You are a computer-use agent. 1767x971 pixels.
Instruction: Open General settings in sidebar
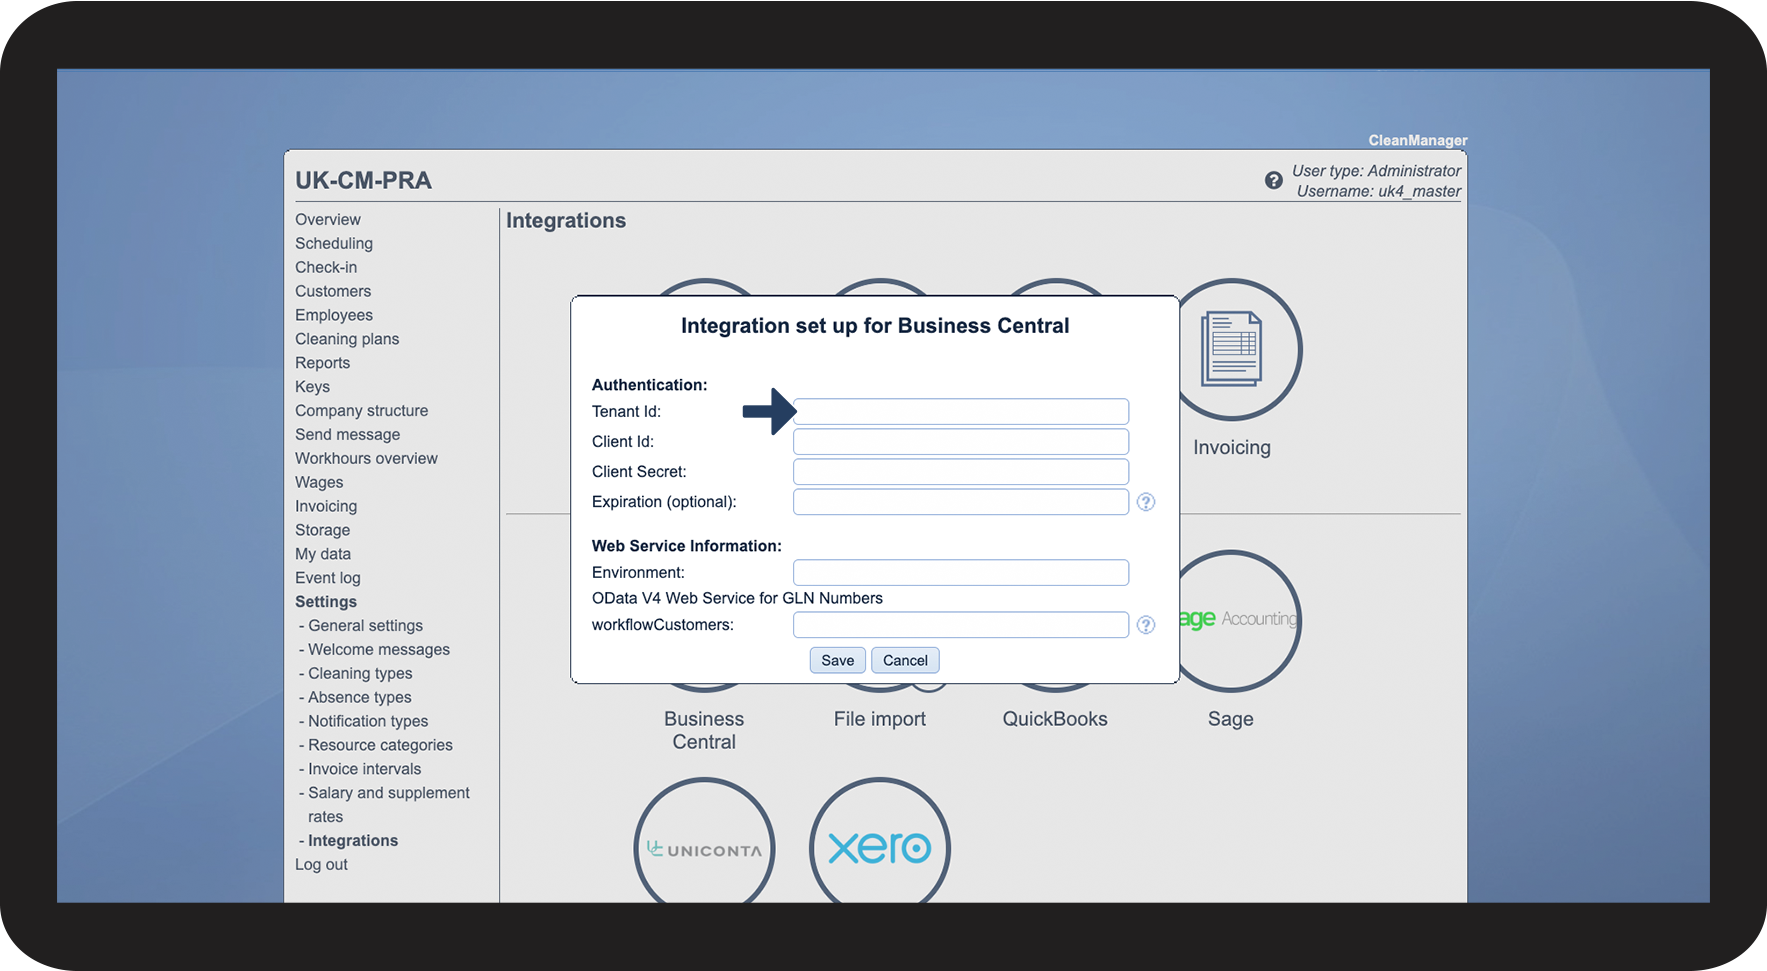[365, 625]
